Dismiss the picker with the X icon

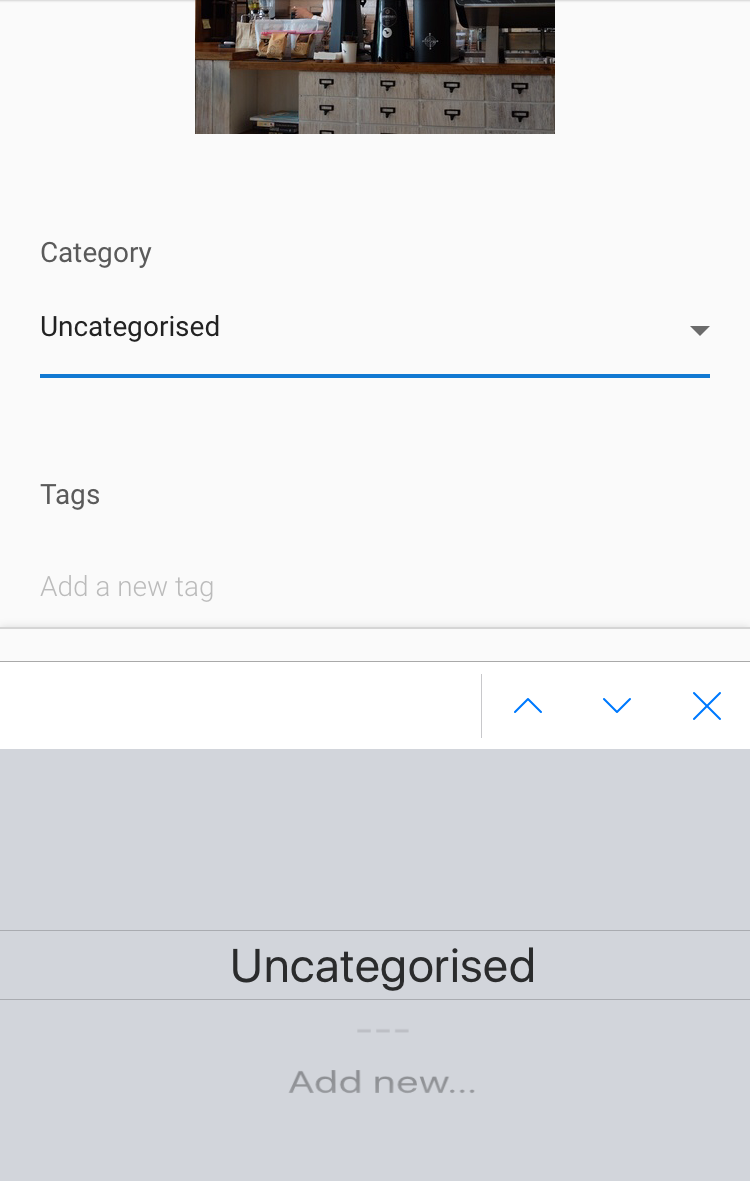[706, 706]
